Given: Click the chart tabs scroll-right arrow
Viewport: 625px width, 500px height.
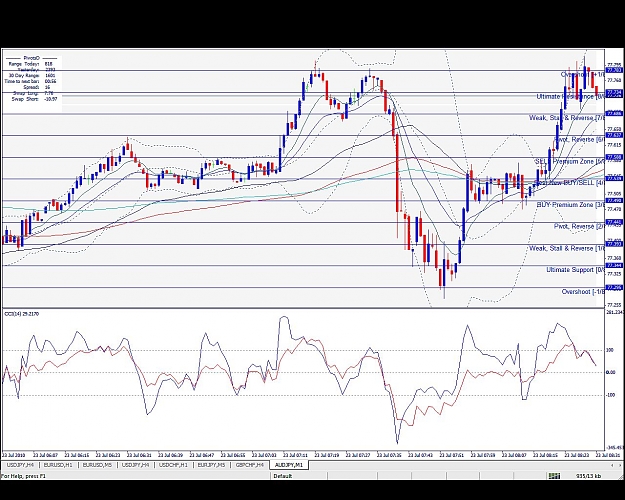Looking at the screenshot, I should tap(620, 465).
